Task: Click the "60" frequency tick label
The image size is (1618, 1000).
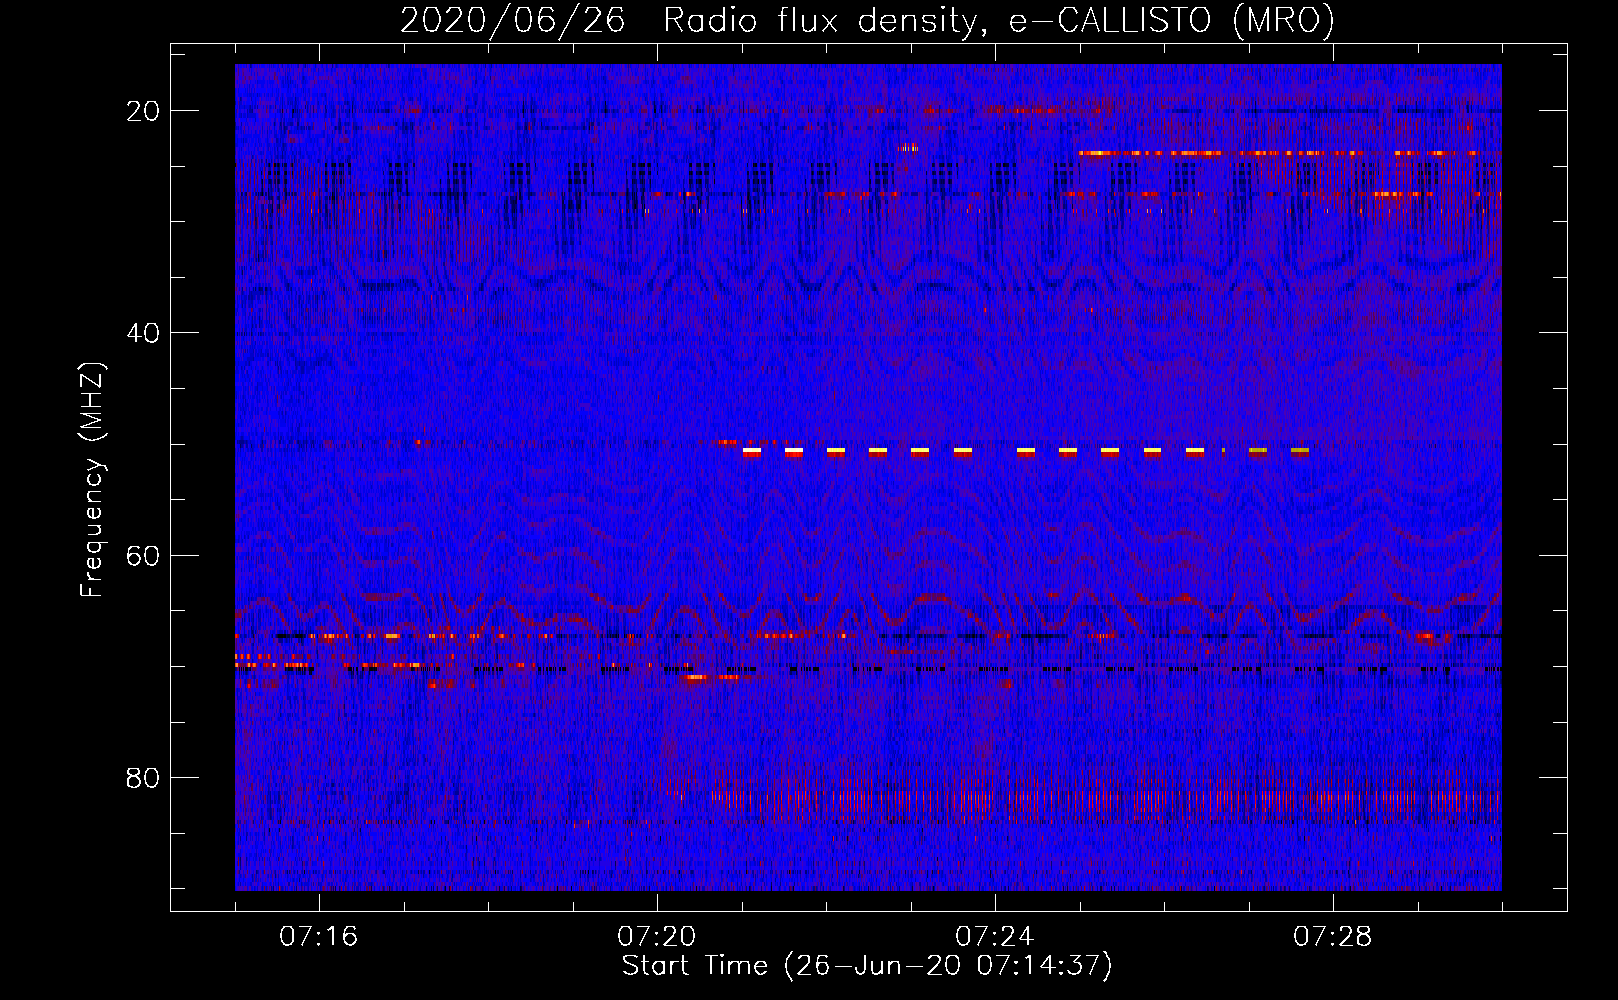Action: [144, 555]
